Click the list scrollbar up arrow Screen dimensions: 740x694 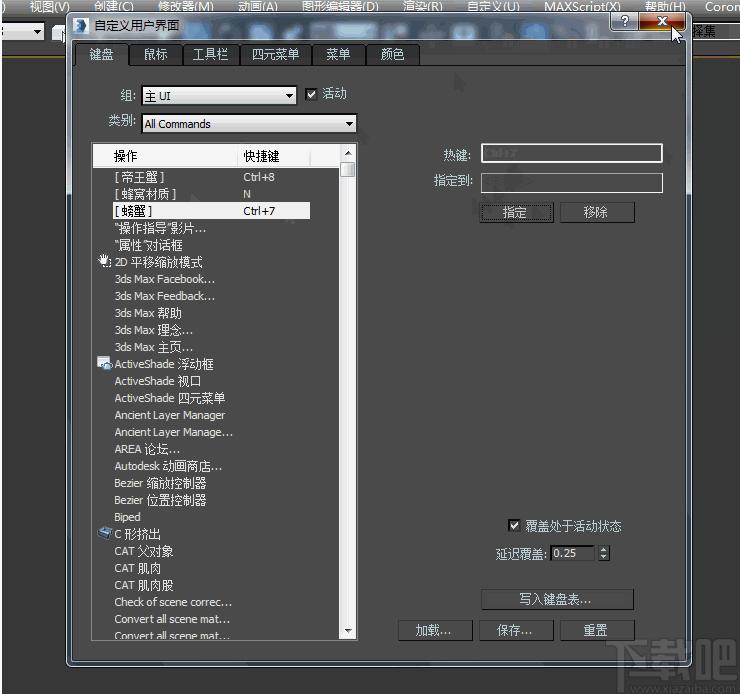point(348,153)
